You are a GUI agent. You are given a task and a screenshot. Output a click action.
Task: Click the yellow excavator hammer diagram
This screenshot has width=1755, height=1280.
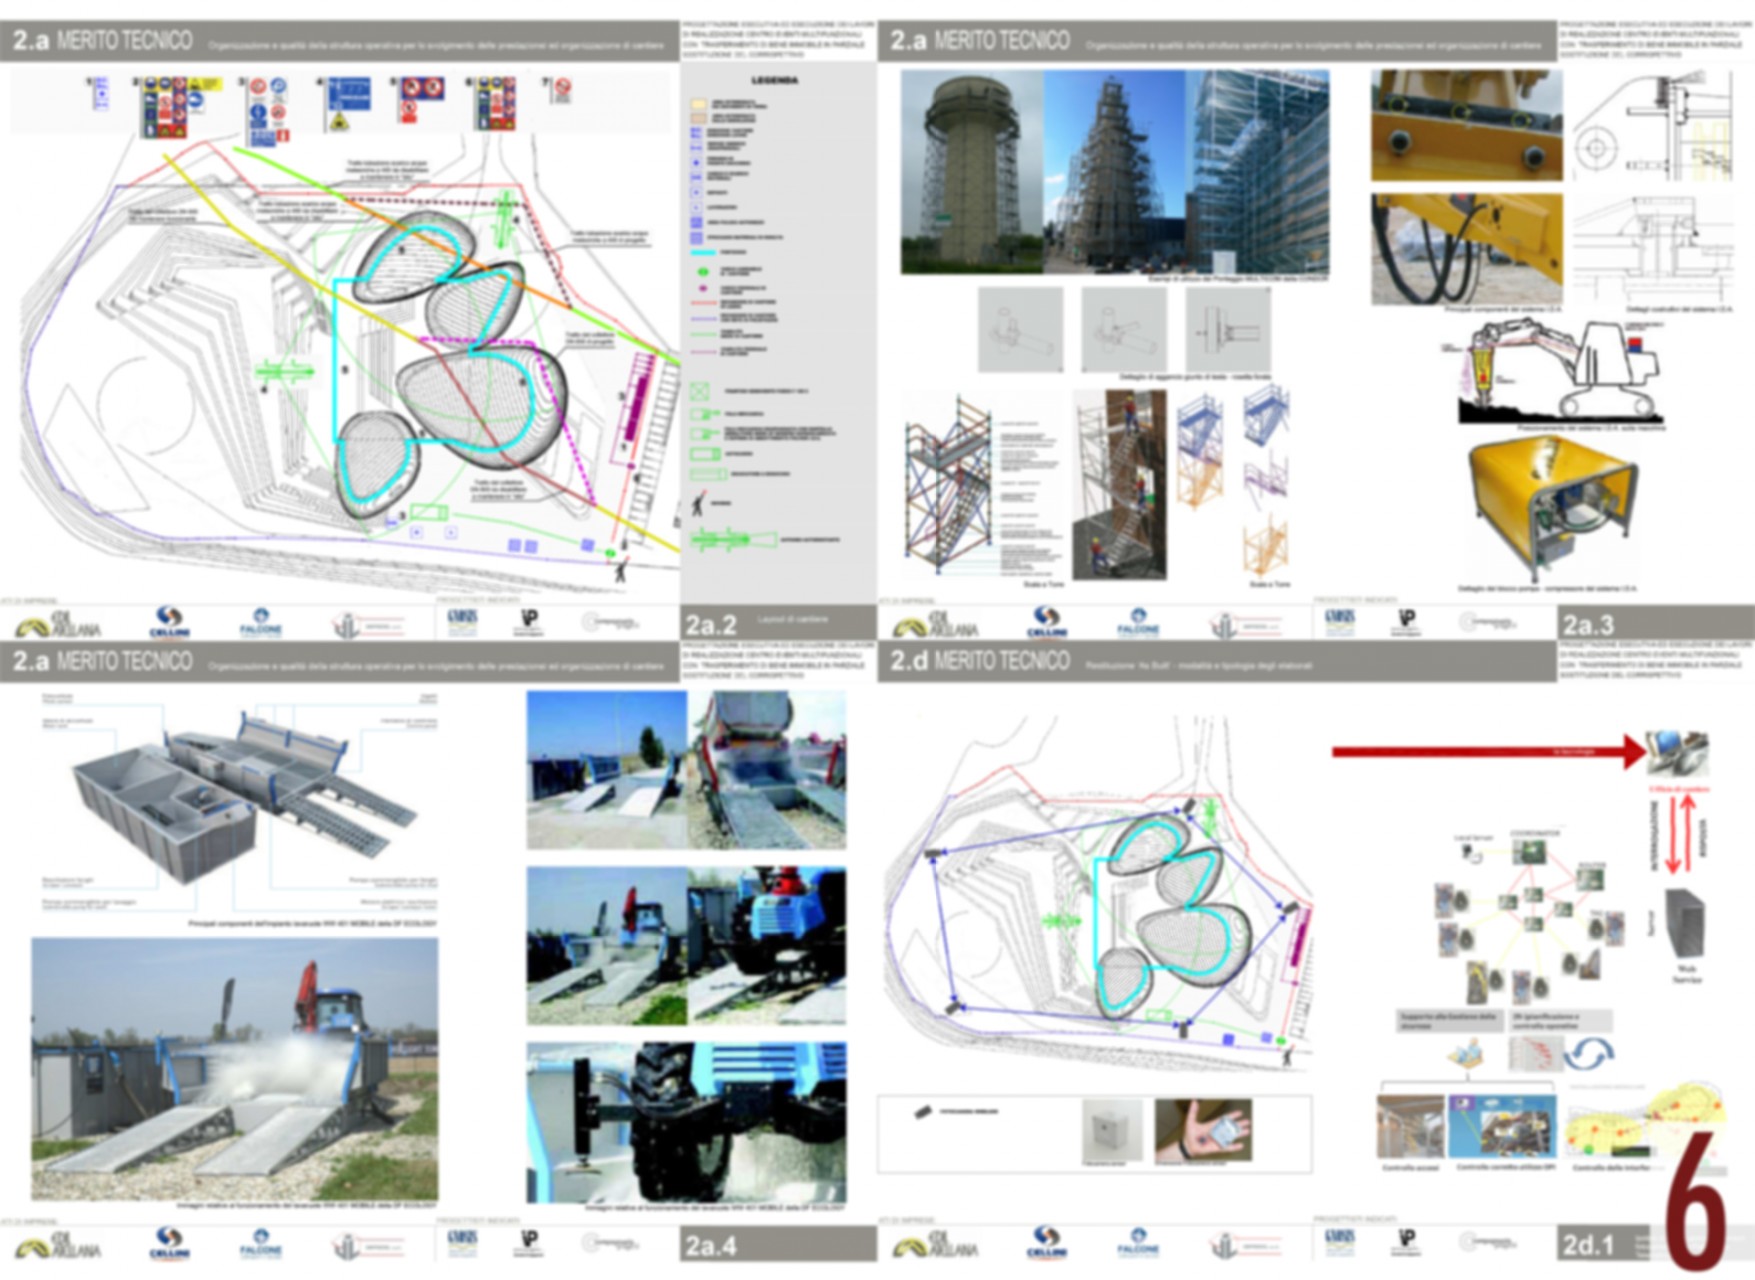pos(1560,372)
